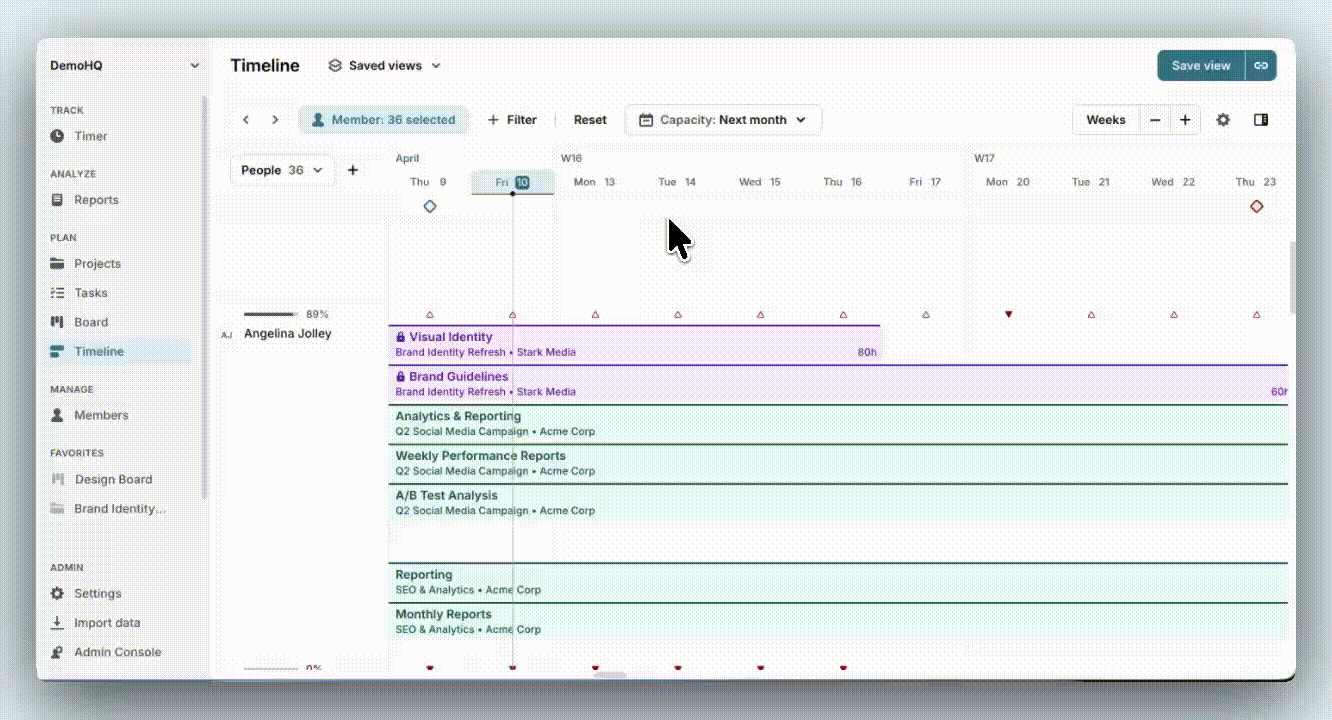The width and height of the screenshot is (1332, 720).
Task: Click the Reset filters button
Action: [590, 120]
